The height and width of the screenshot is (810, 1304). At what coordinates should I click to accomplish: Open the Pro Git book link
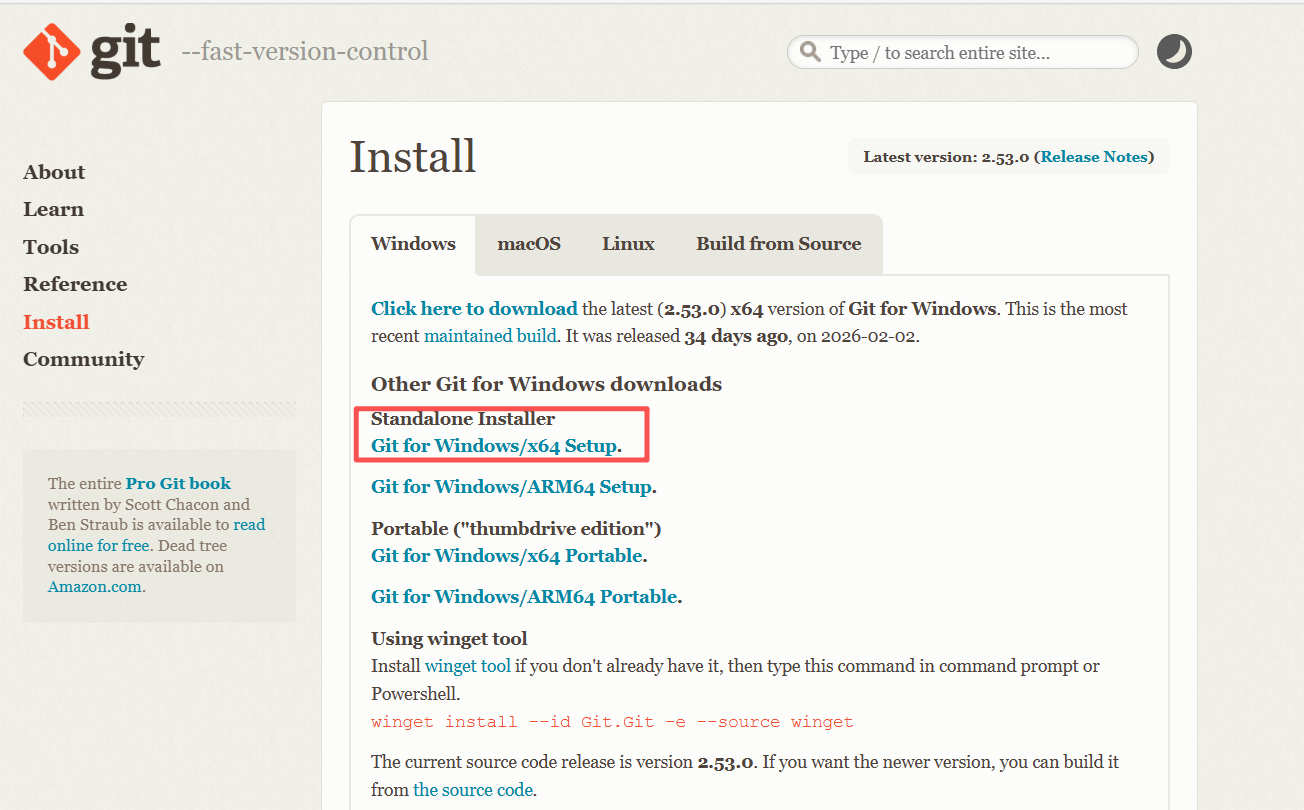coord(178,484)
